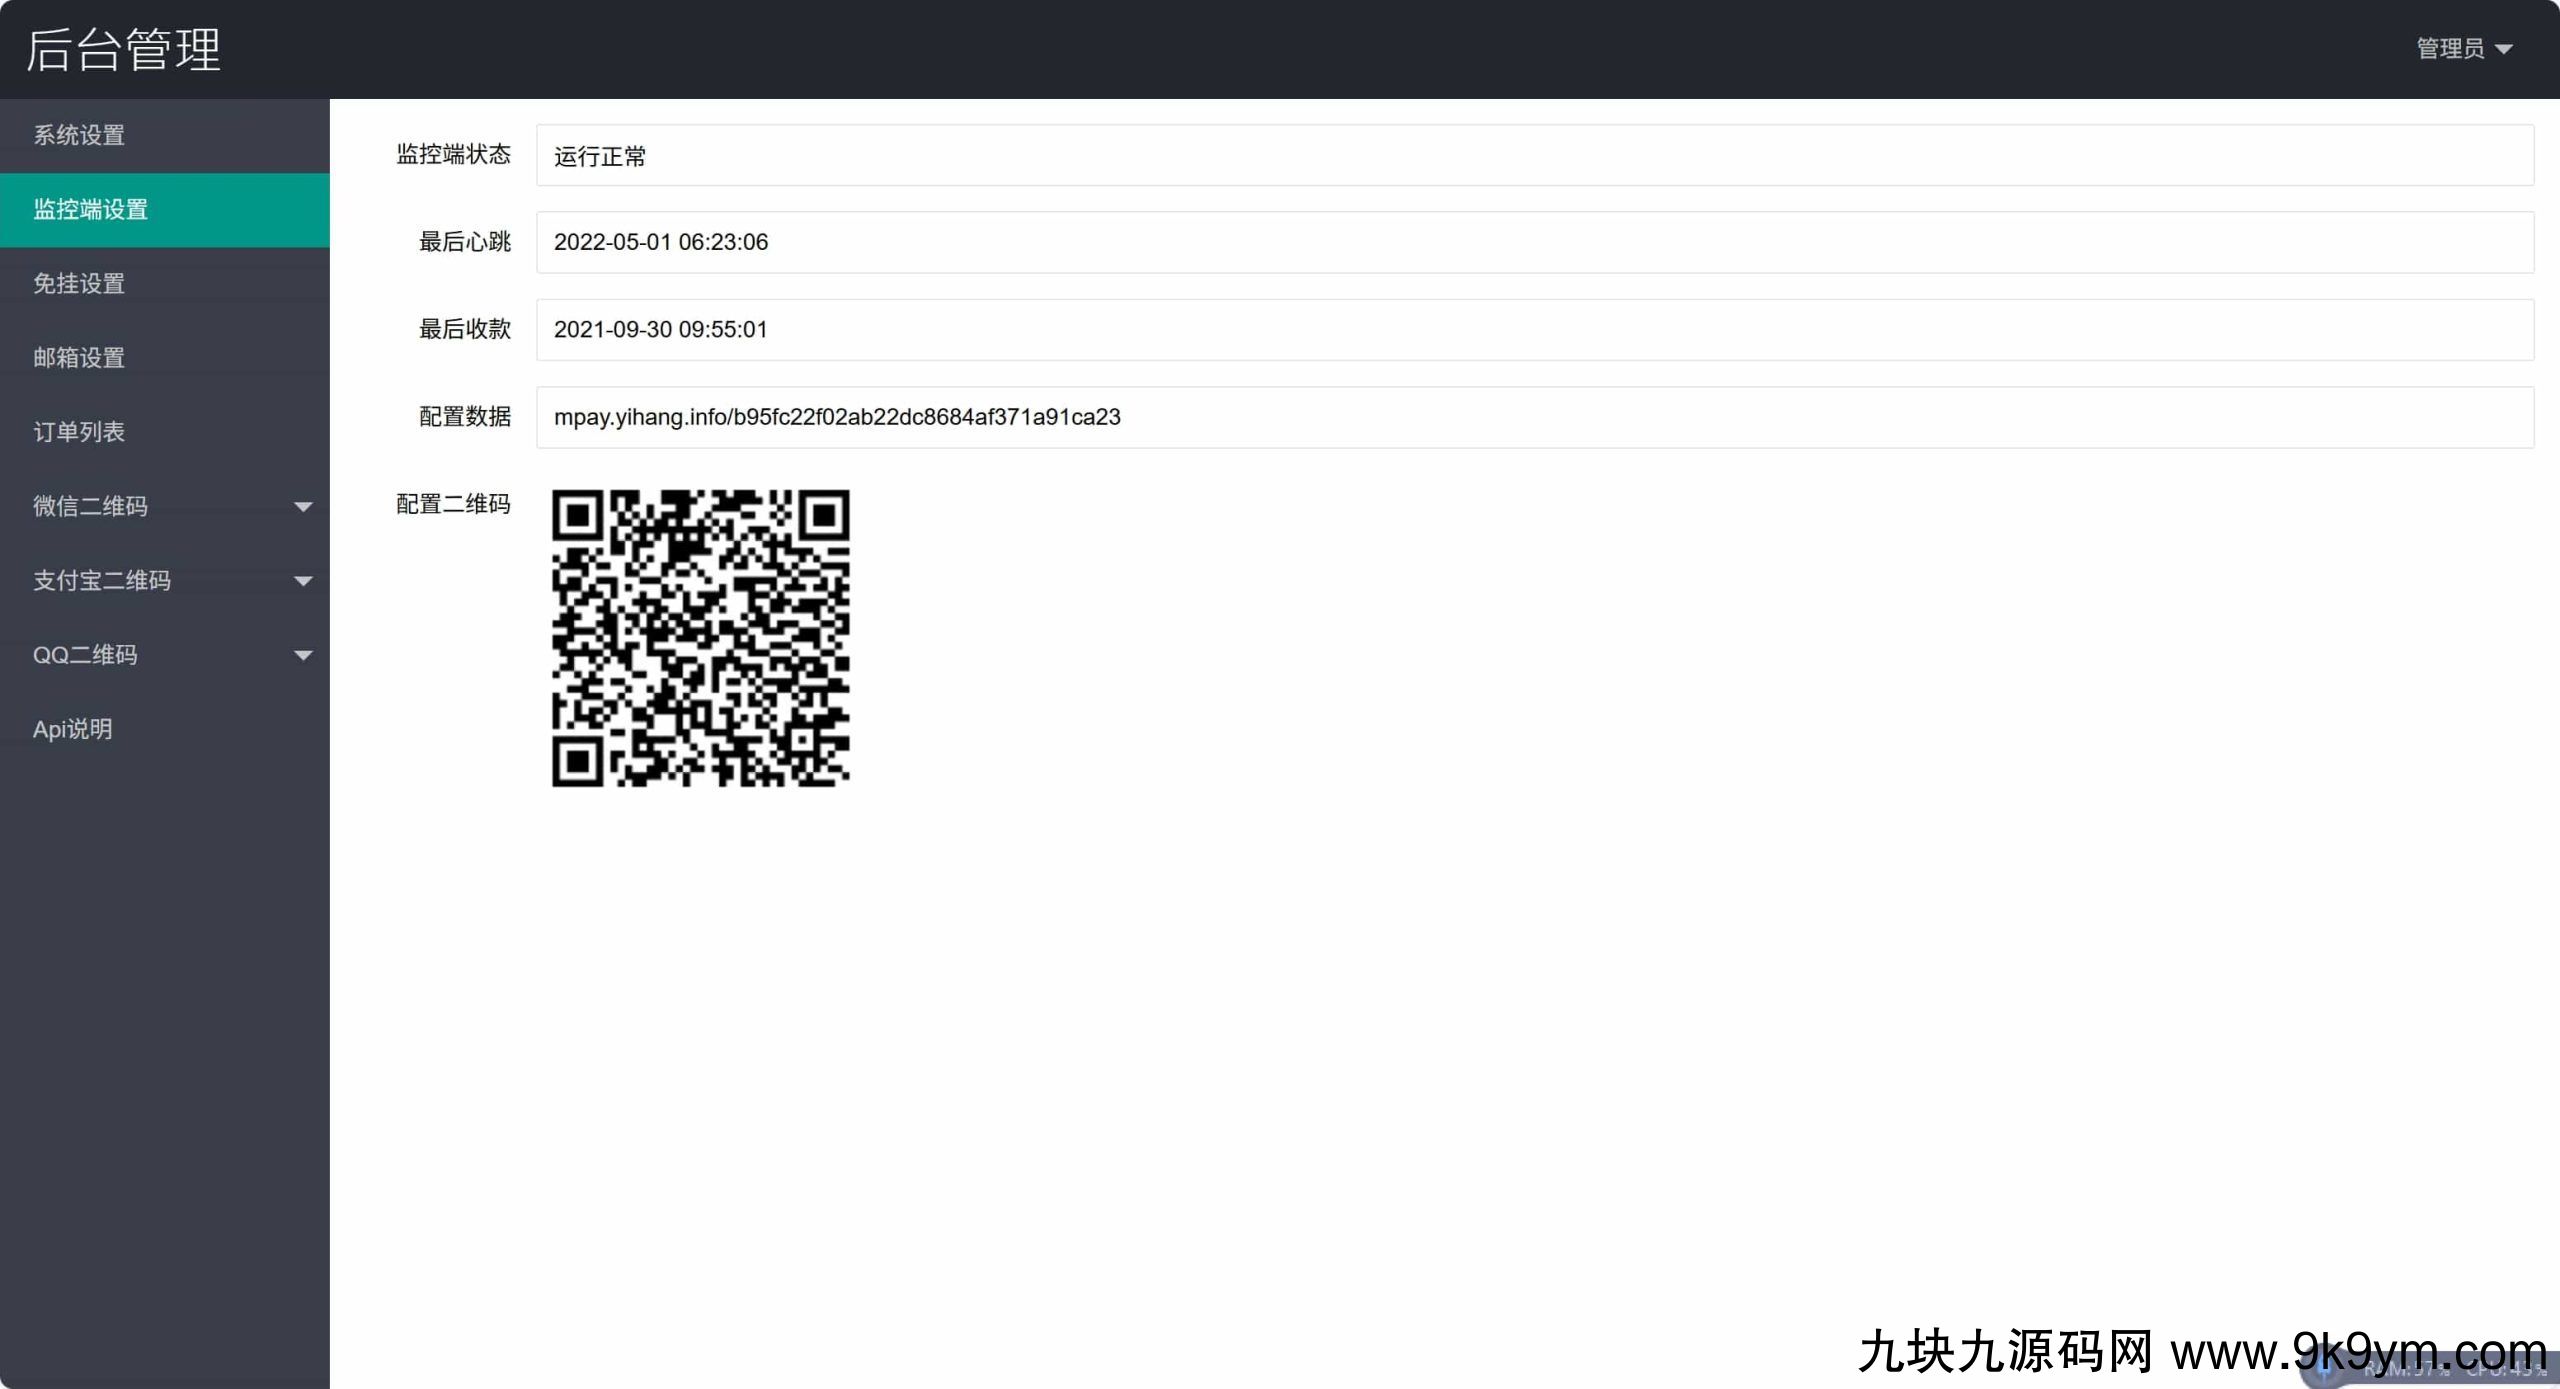Image resolution: width=2560 pixels, height=1389 pixels.
Task: Click the QQ二维码 menu label
Action: 85,655
